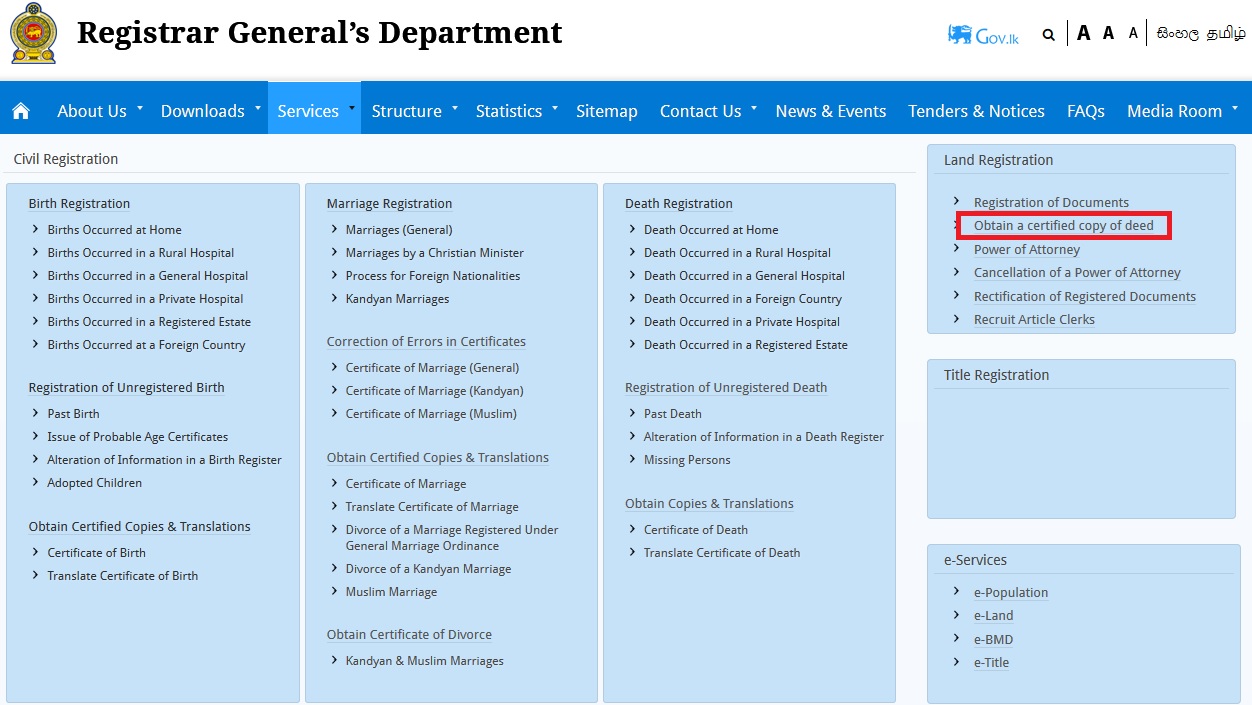The height and width of the screenshot is (705, 1252).
Task: Select the largest font size A
Action: tap(1083, 34)
